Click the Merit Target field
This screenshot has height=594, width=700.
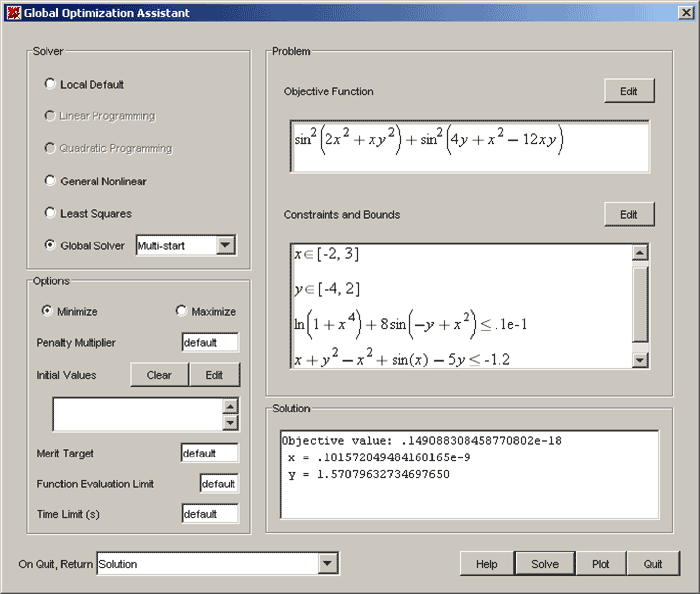pos(210,453)
